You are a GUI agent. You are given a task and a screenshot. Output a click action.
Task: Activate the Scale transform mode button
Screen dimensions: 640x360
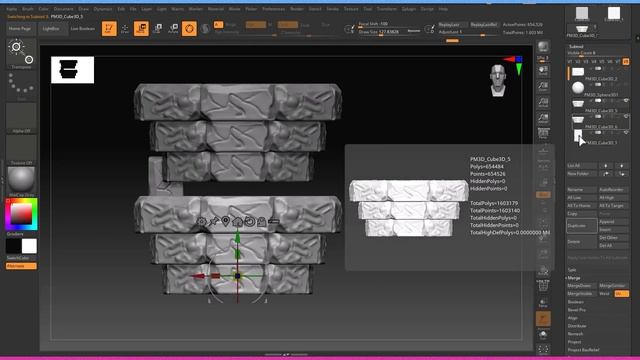pyautogui.click(x=157, y=29)
